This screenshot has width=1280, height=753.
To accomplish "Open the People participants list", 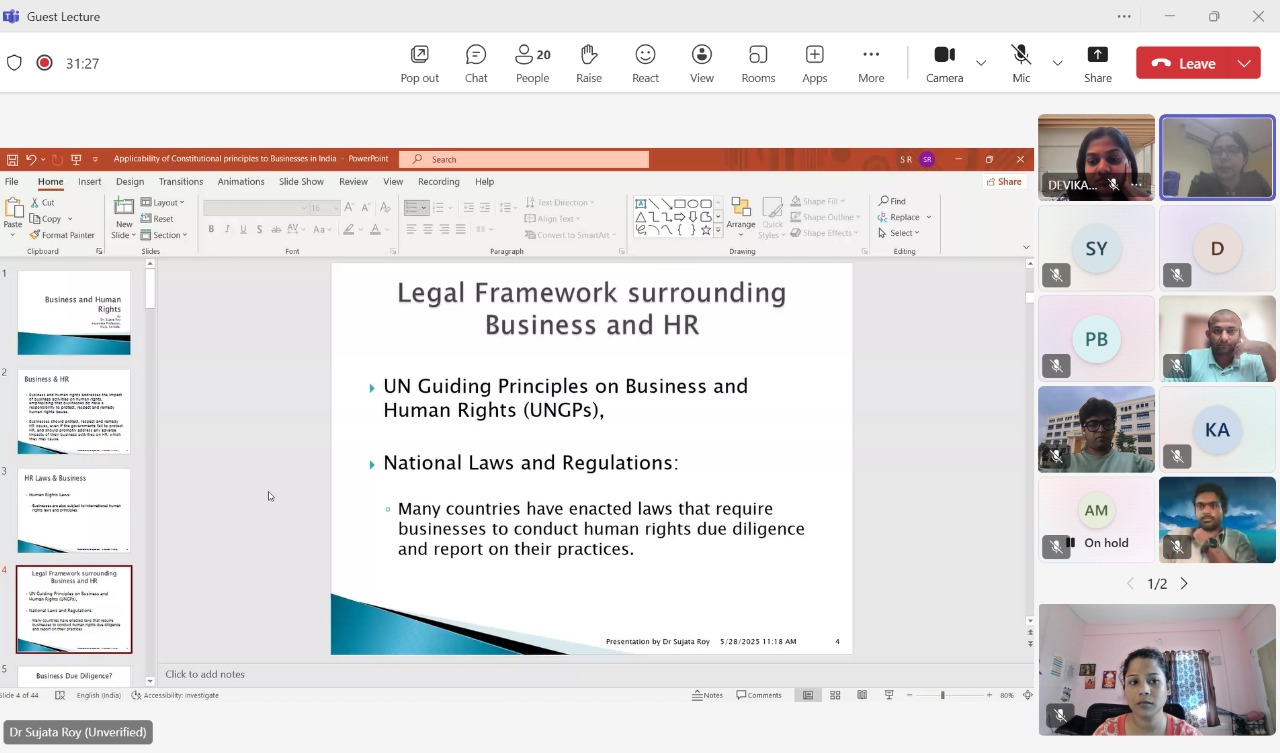I will (x=532, y=63).
